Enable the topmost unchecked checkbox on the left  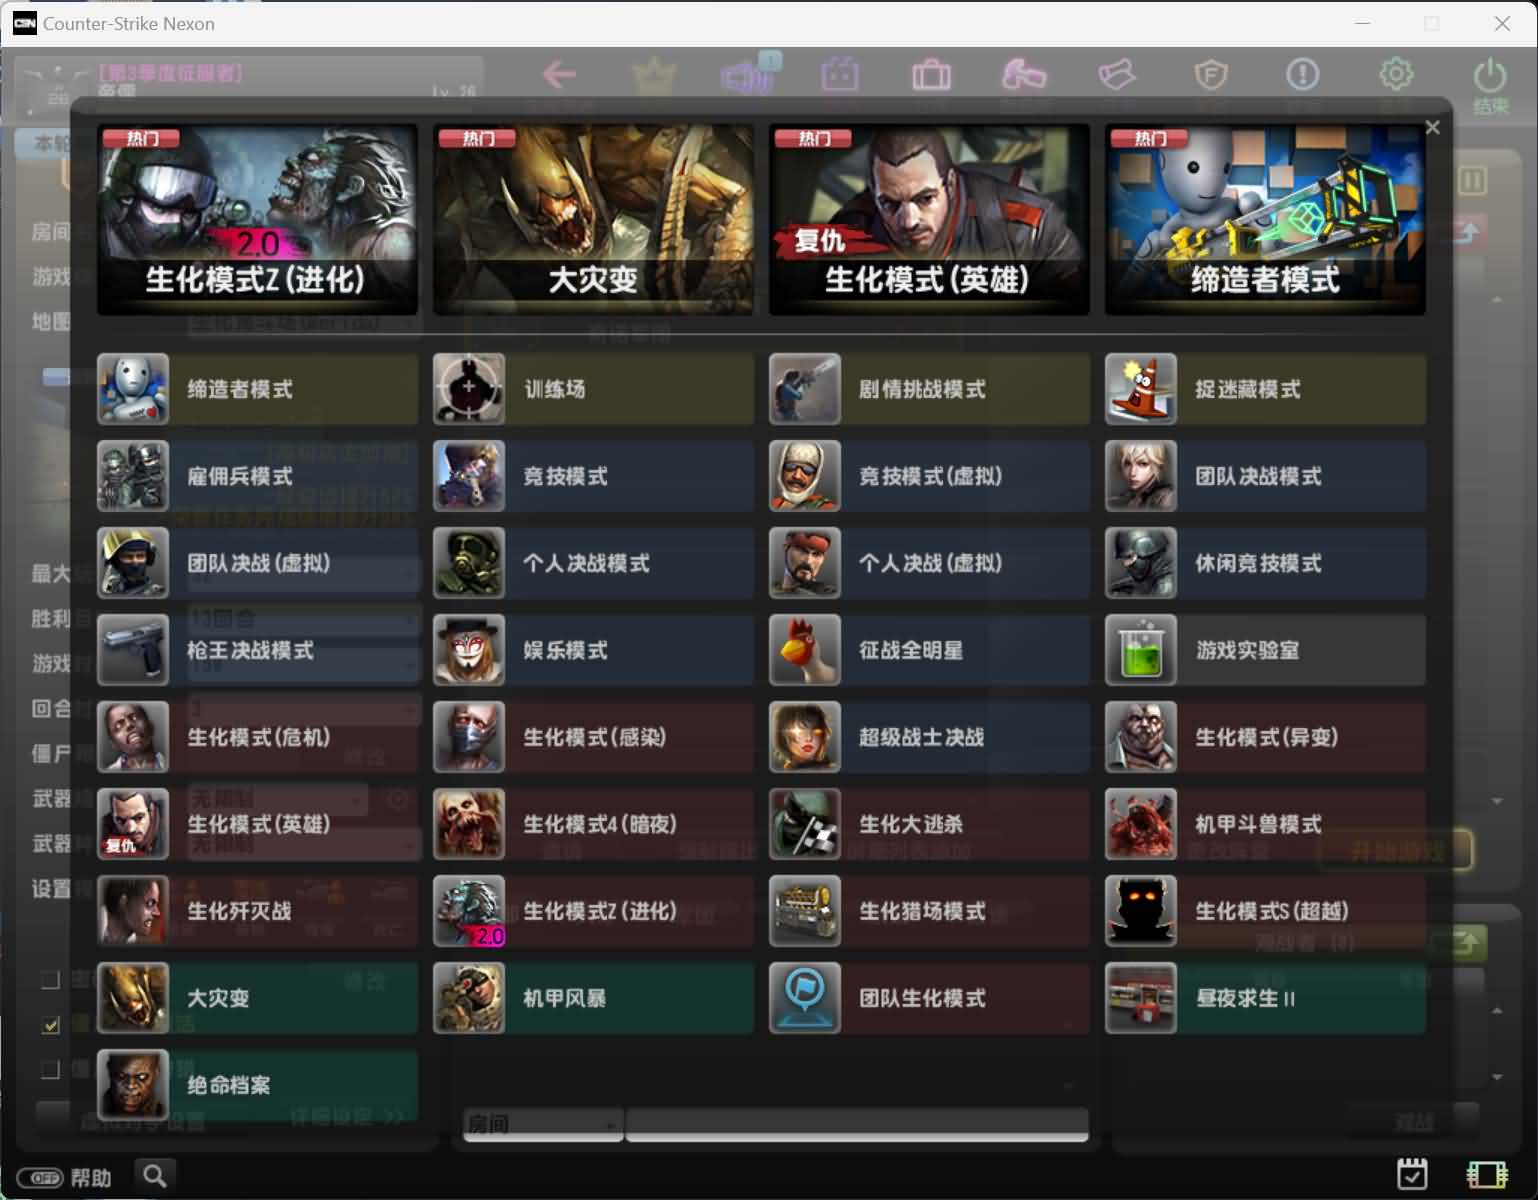(50, 980)
